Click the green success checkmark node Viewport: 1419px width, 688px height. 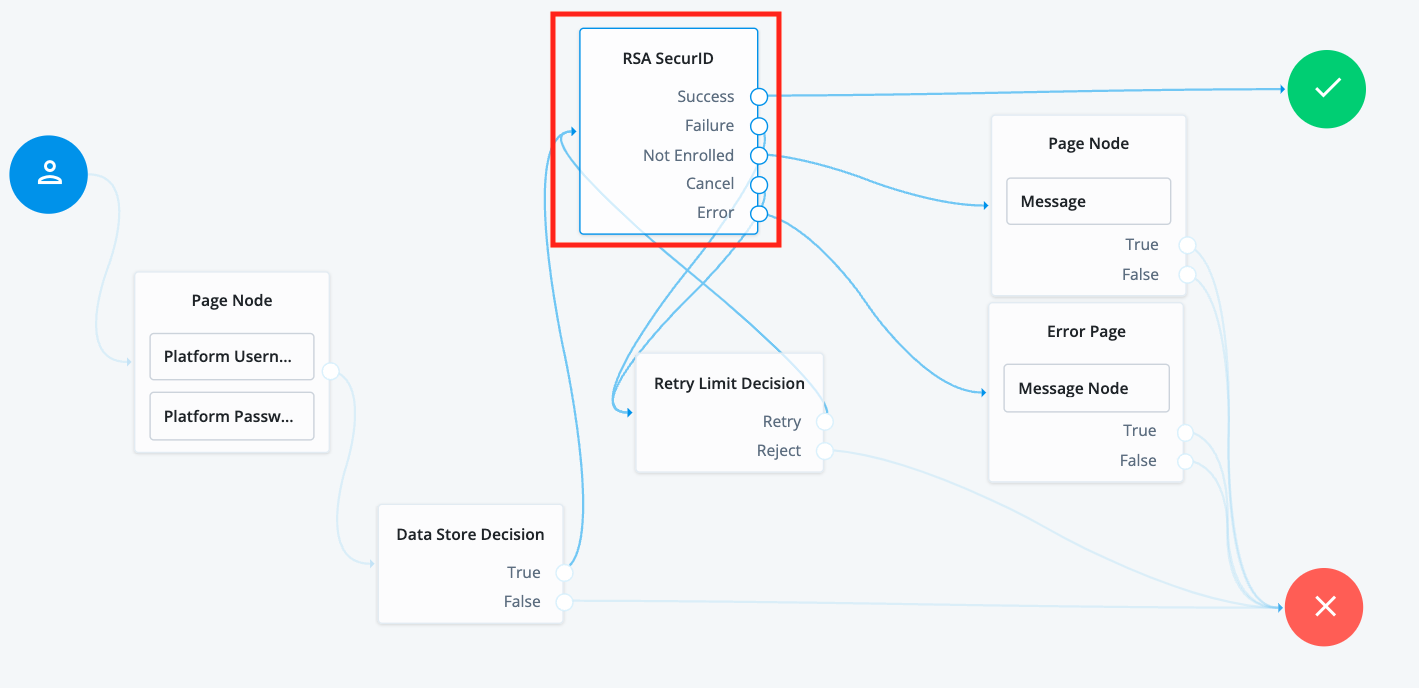(x=1326, y=89)
